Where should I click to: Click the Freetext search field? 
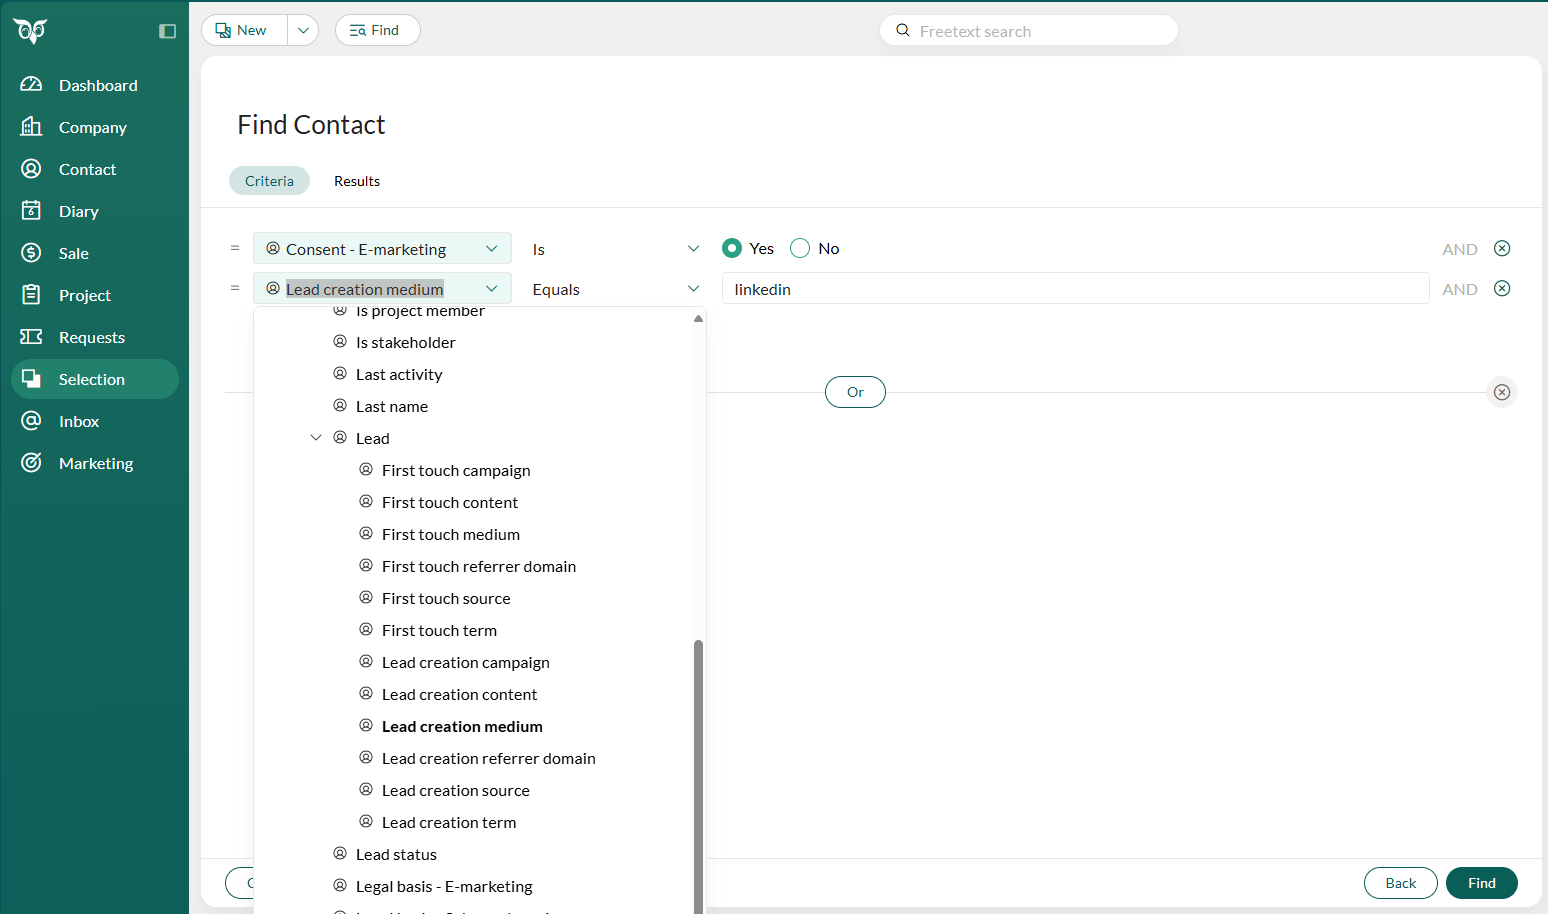click(1028, 30)
